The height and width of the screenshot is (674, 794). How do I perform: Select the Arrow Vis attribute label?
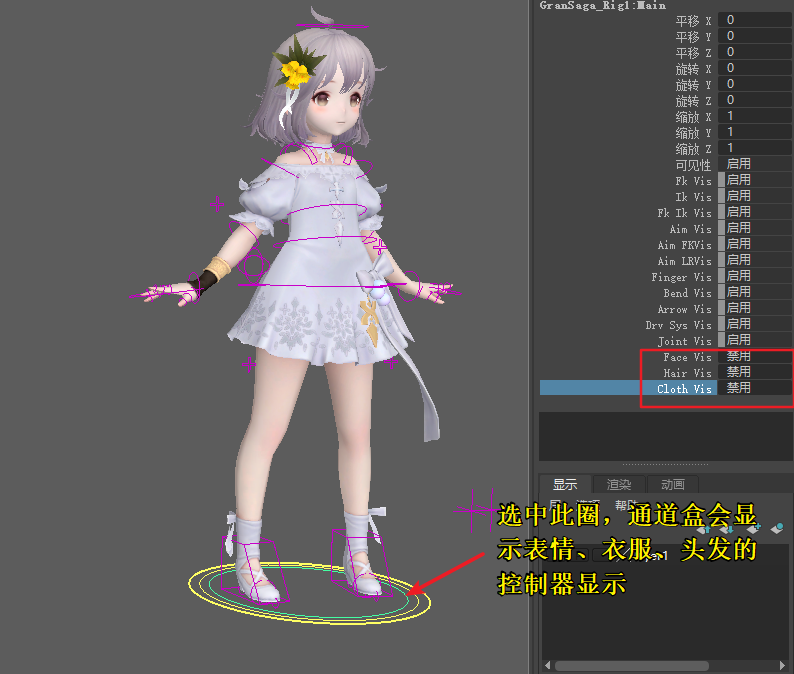click(685, 309)
